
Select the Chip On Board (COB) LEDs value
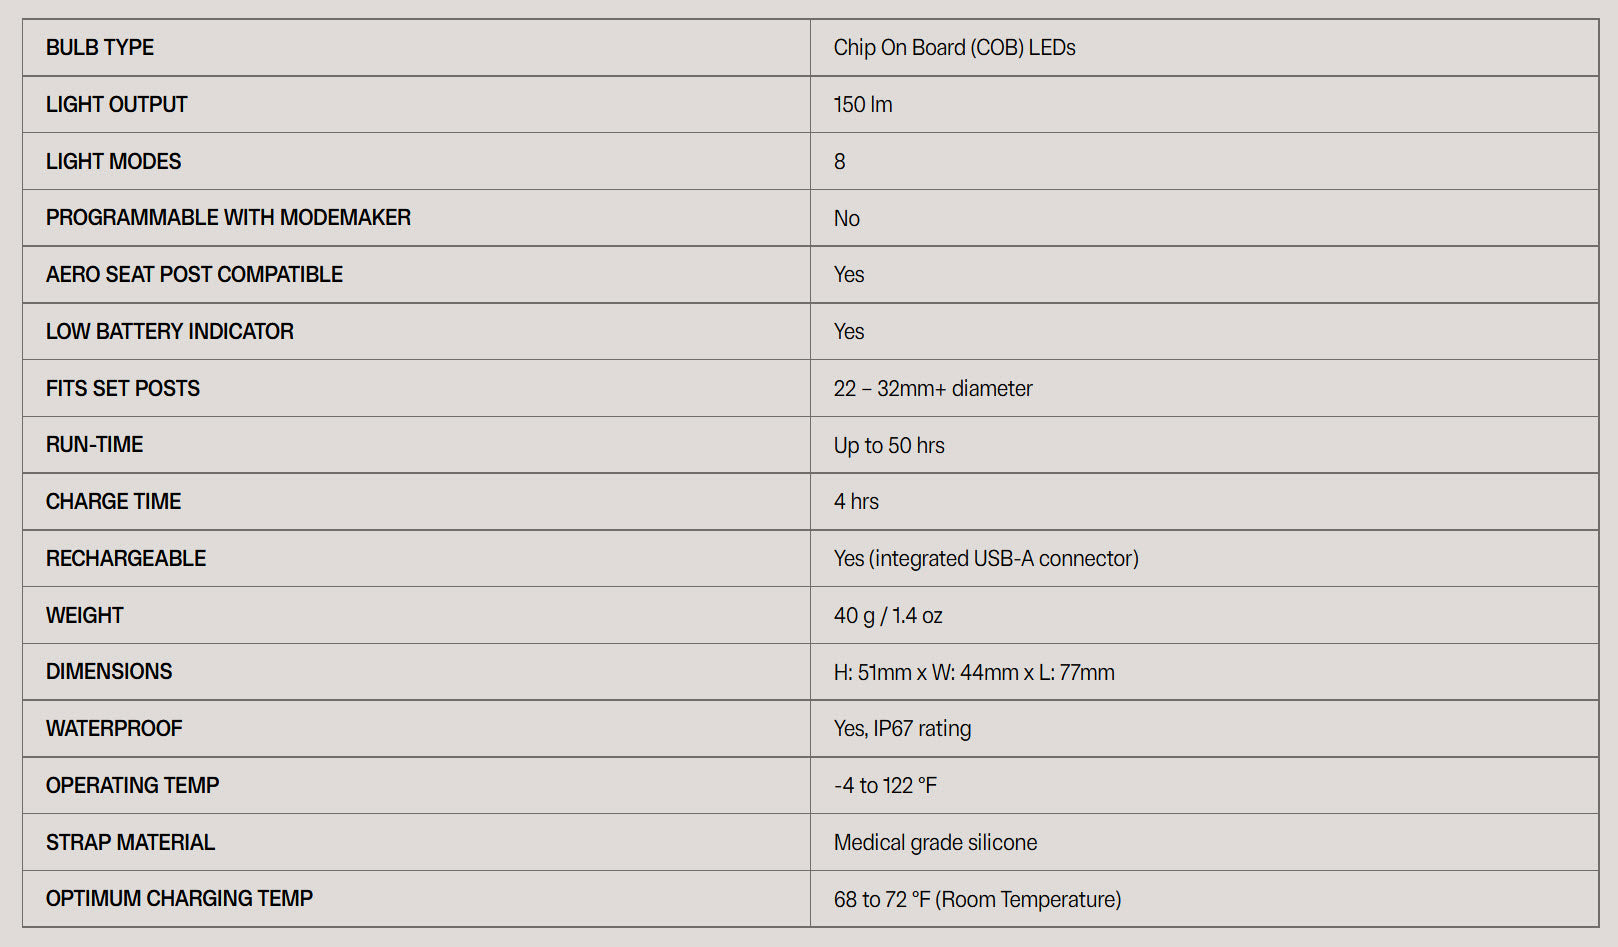[x=954, y=48]
